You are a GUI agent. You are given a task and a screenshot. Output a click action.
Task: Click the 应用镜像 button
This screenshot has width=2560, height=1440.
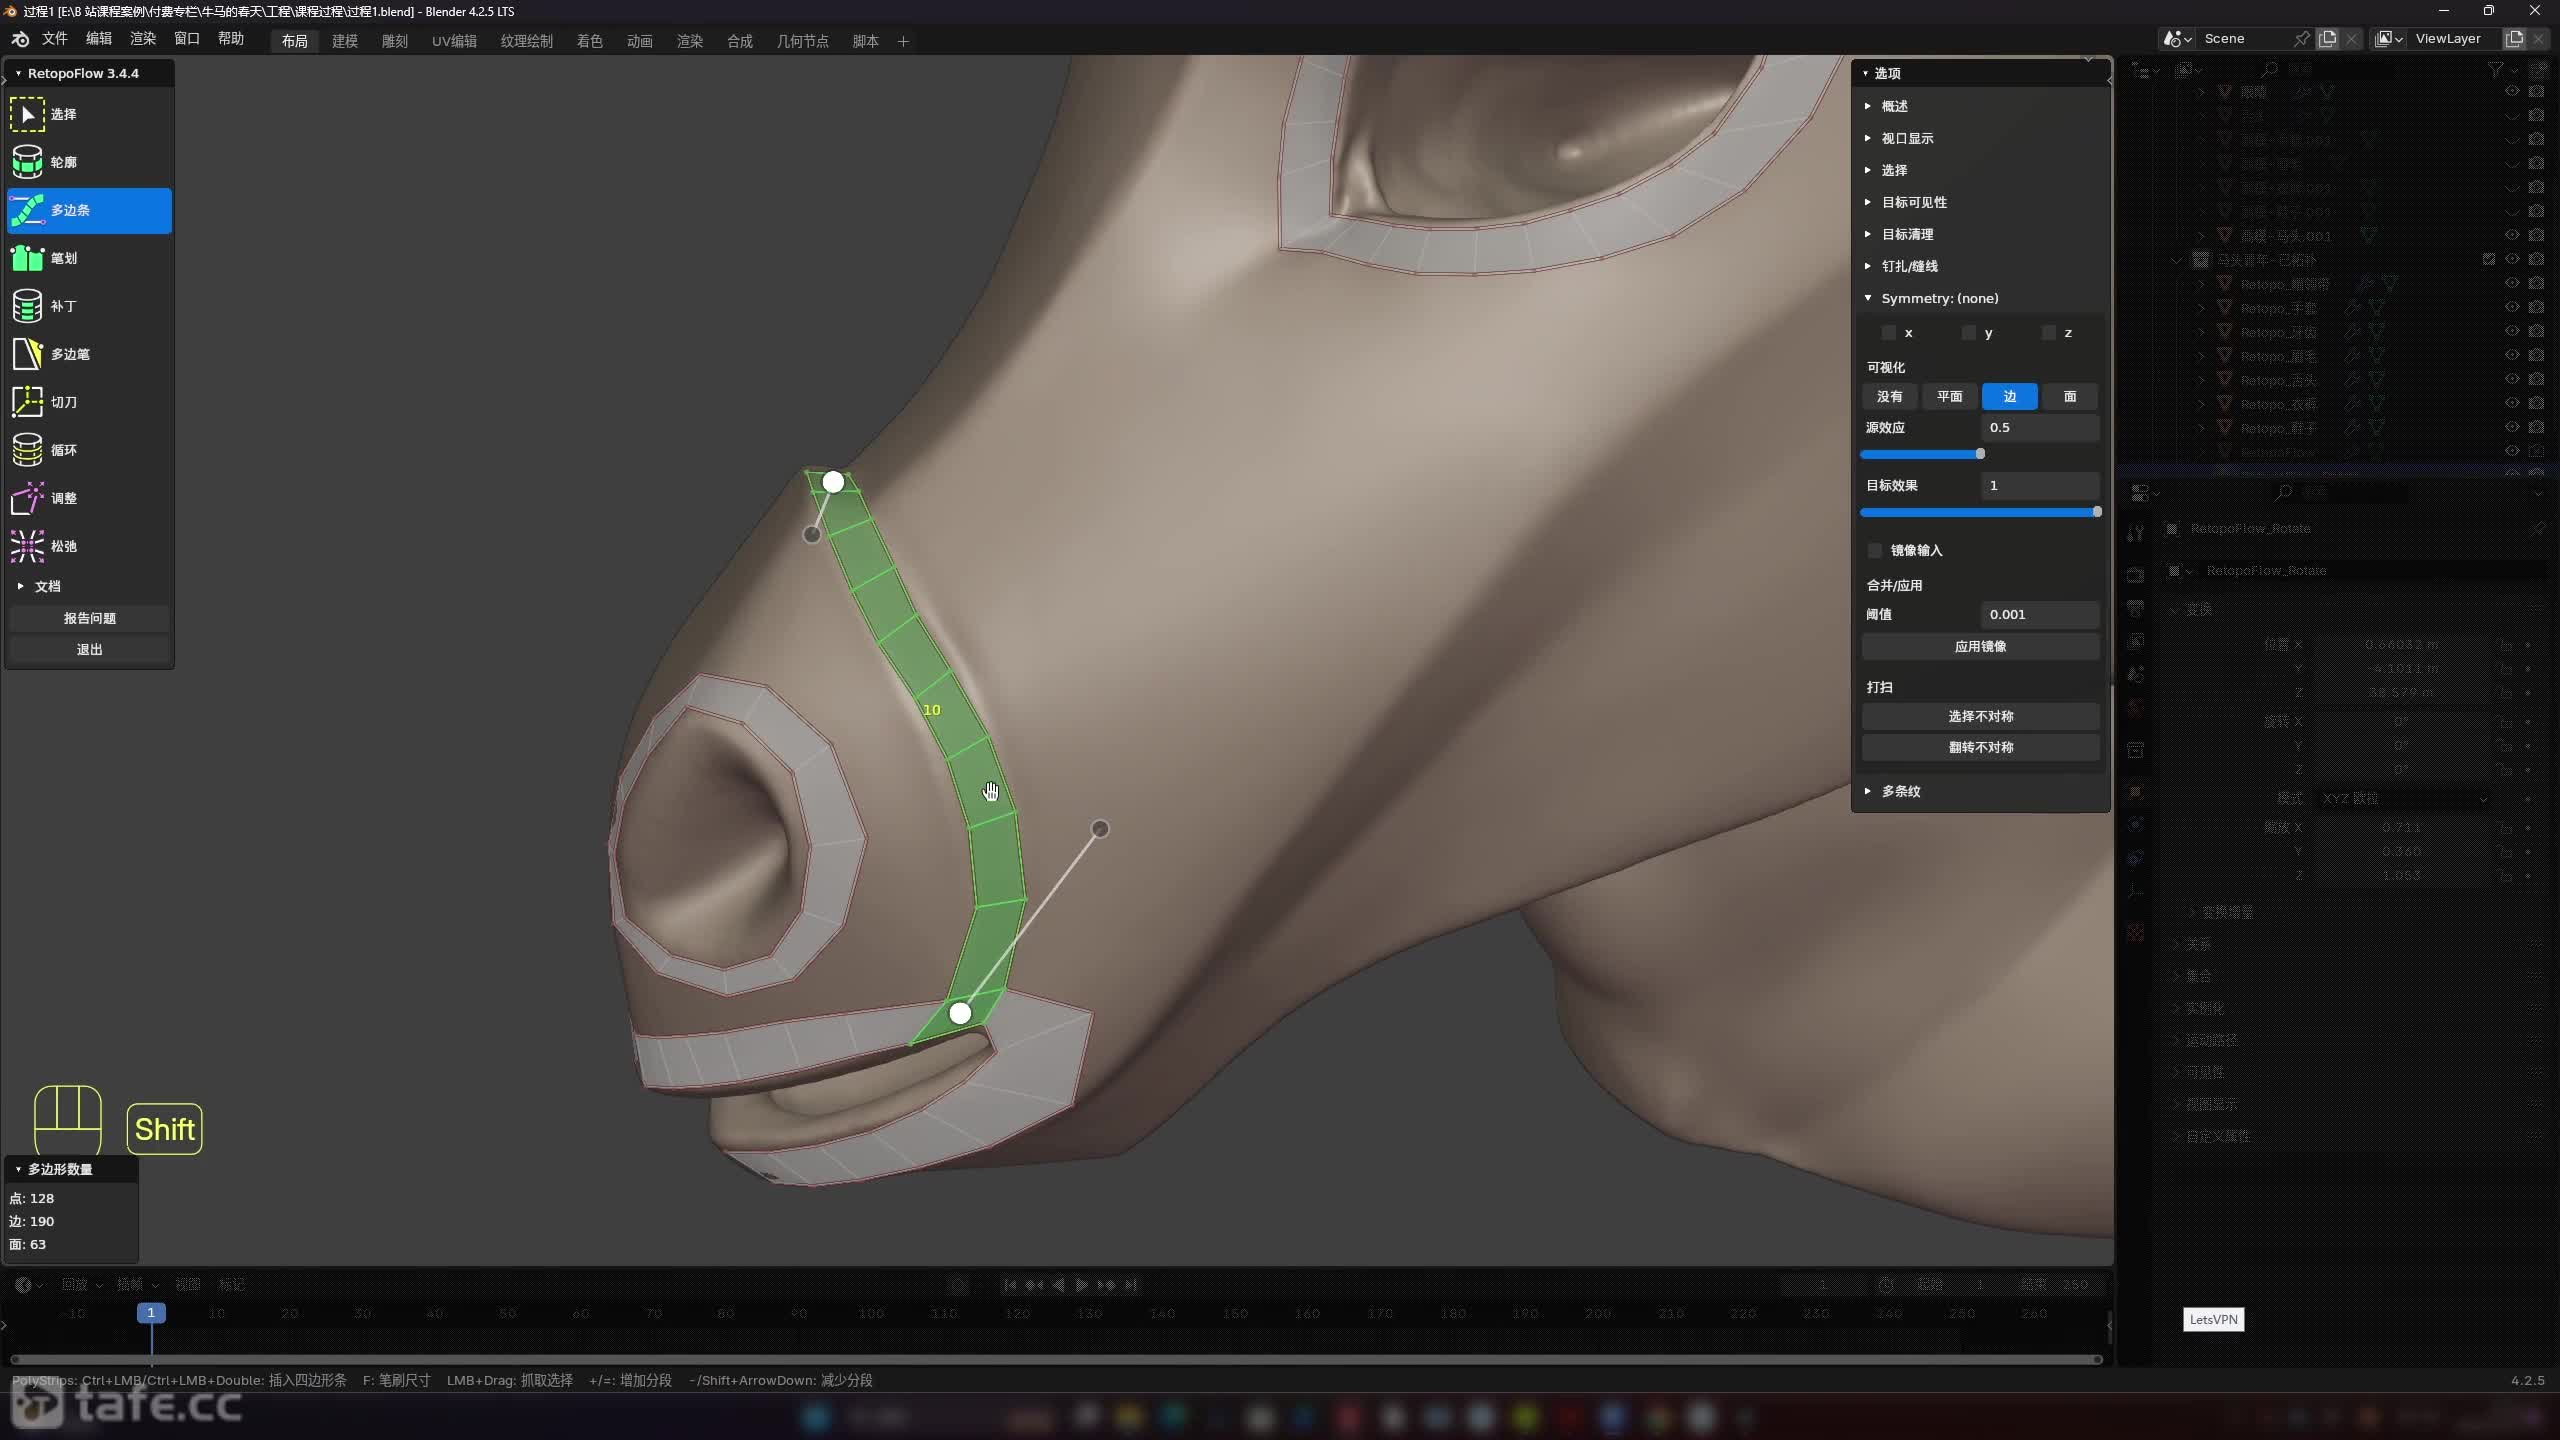tap(1979, 647)
